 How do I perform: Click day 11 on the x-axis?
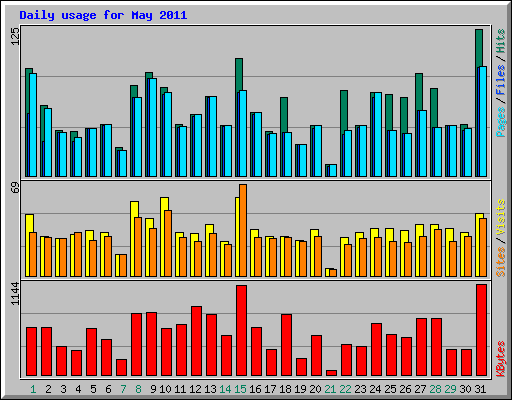180,389
